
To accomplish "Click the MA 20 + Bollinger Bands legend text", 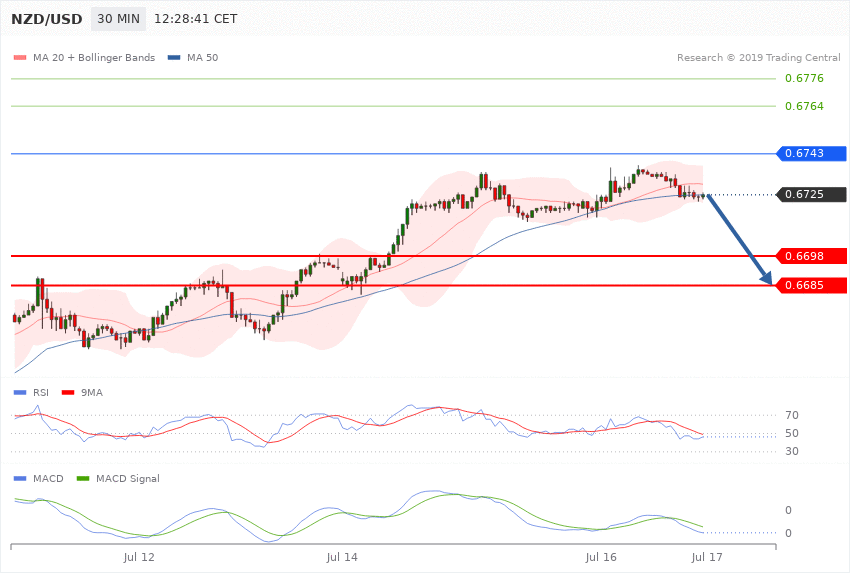I will [94, 57].
